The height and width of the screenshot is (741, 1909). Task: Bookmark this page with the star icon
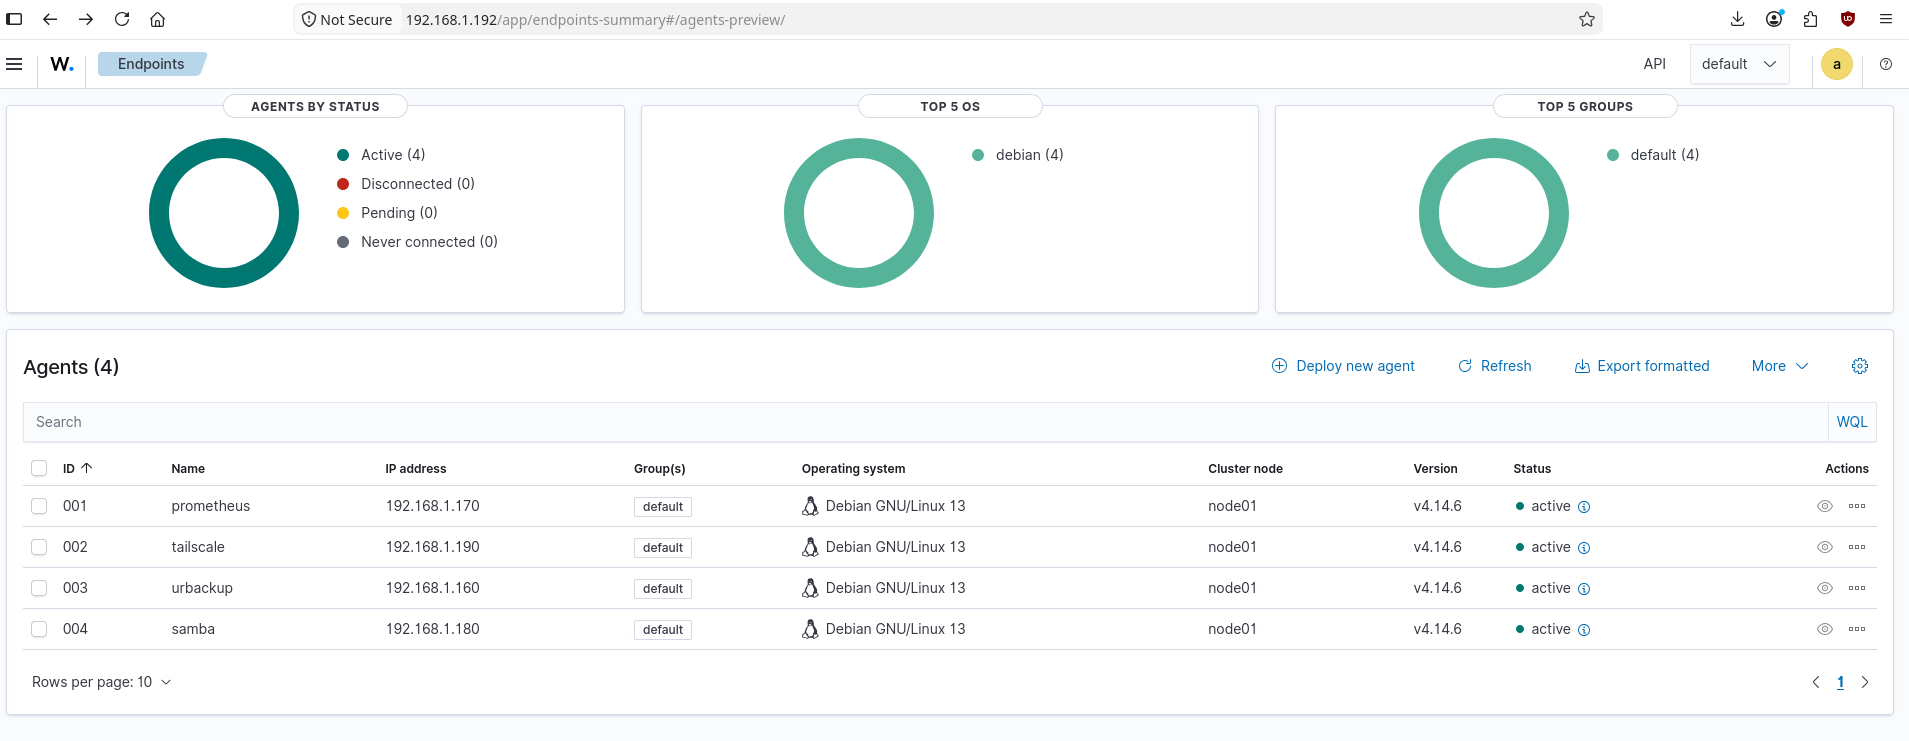(x=1587, y=19)
